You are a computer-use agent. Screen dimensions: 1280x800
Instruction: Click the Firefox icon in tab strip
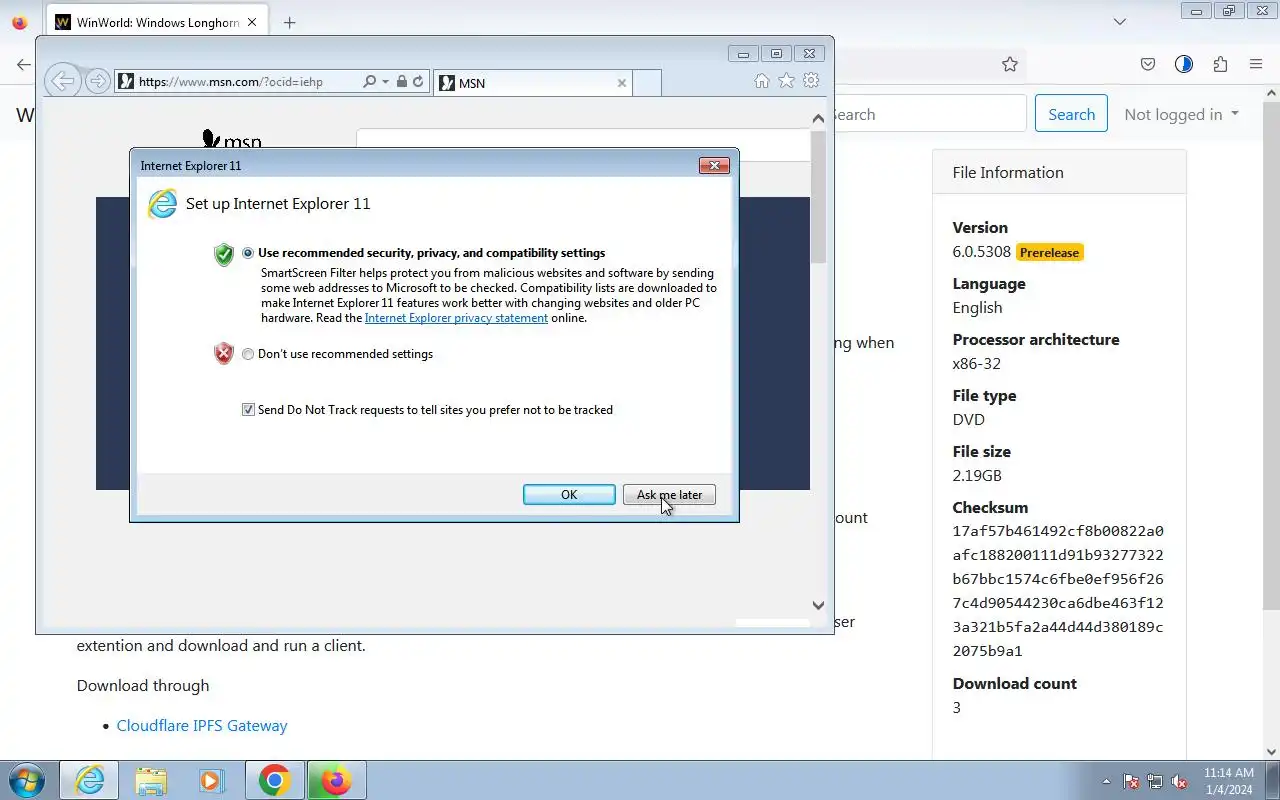click(20, 22)
